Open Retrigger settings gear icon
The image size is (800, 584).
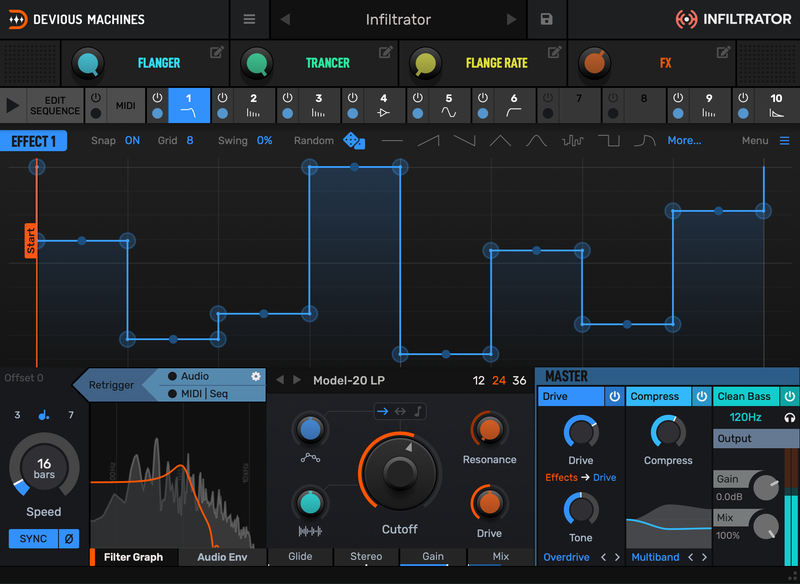[255, 376]
